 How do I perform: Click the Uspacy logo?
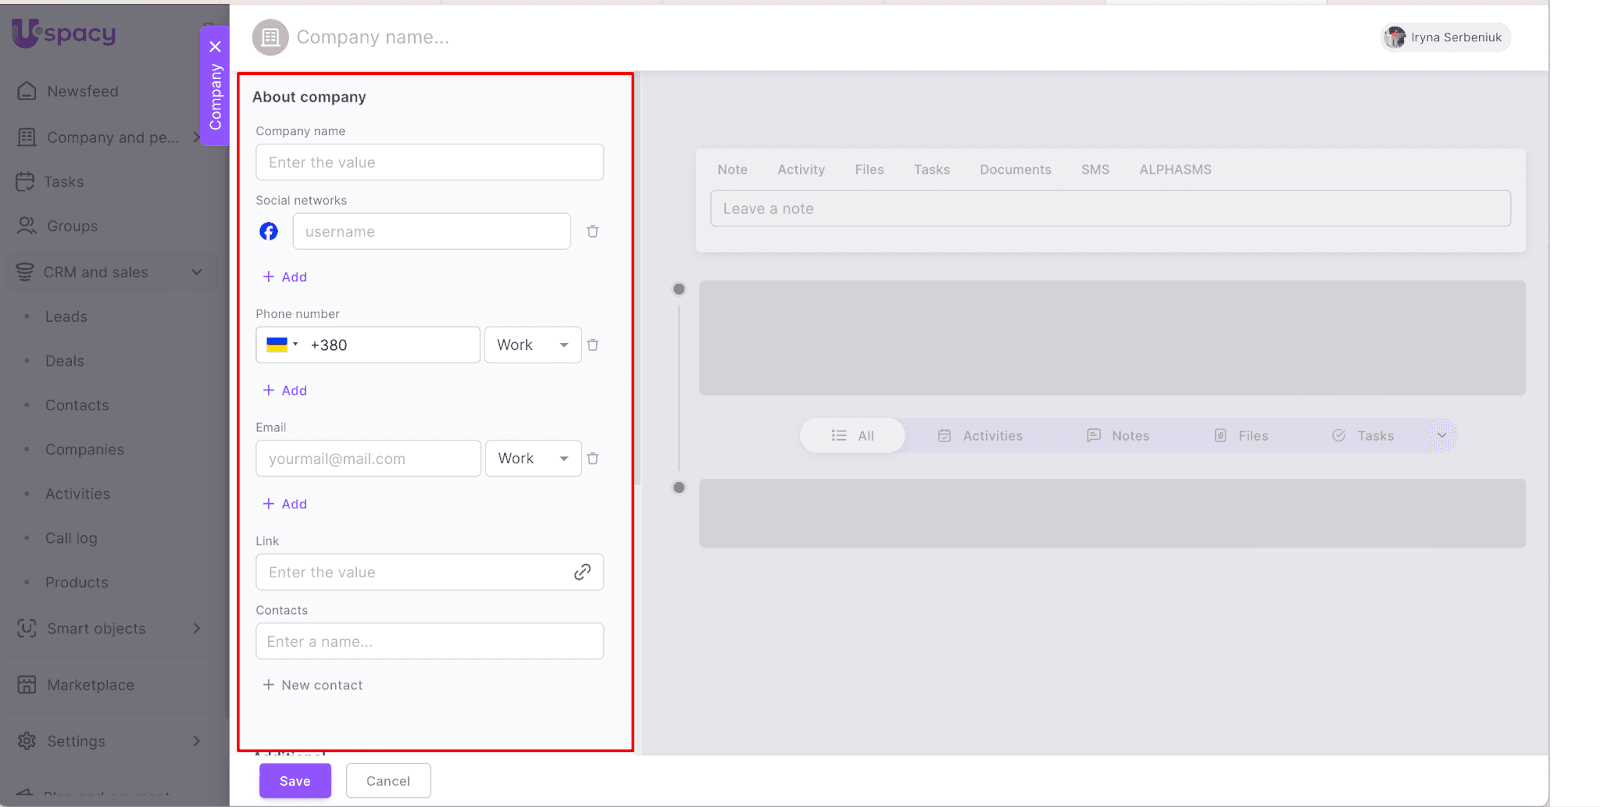click(x=64, y=33)
